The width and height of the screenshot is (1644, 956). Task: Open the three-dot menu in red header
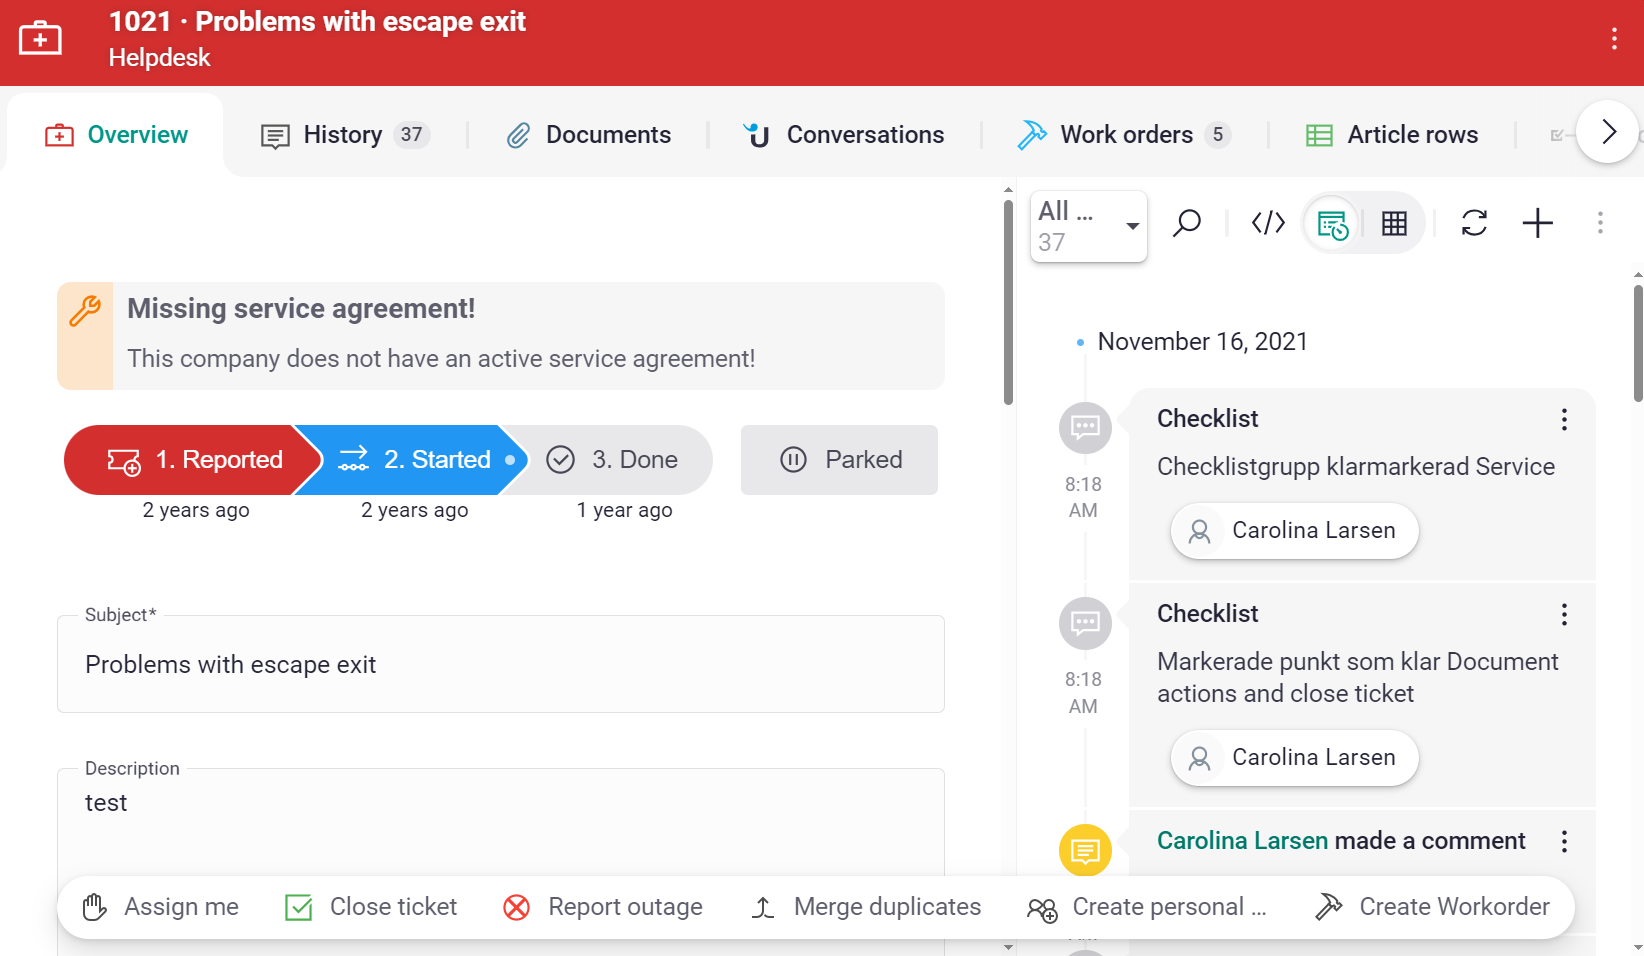pyautogui.click(x=1614, y=39)
